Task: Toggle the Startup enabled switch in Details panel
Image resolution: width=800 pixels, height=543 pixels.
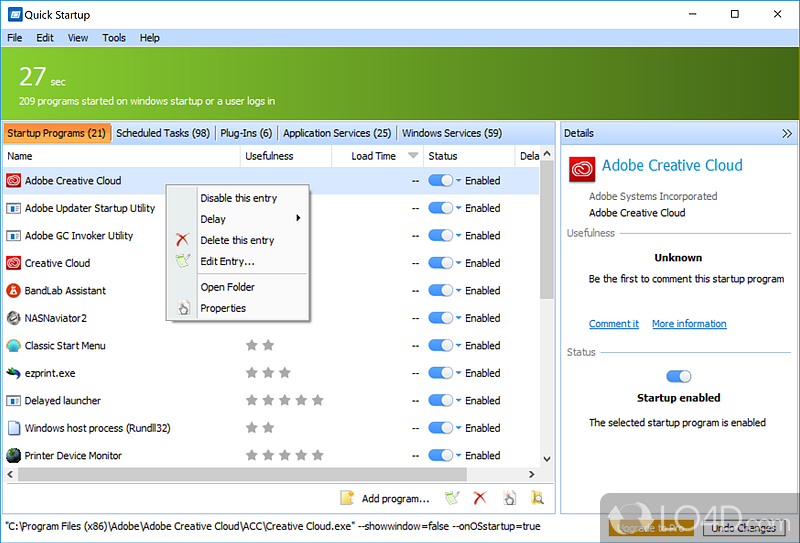Action: 678,376
